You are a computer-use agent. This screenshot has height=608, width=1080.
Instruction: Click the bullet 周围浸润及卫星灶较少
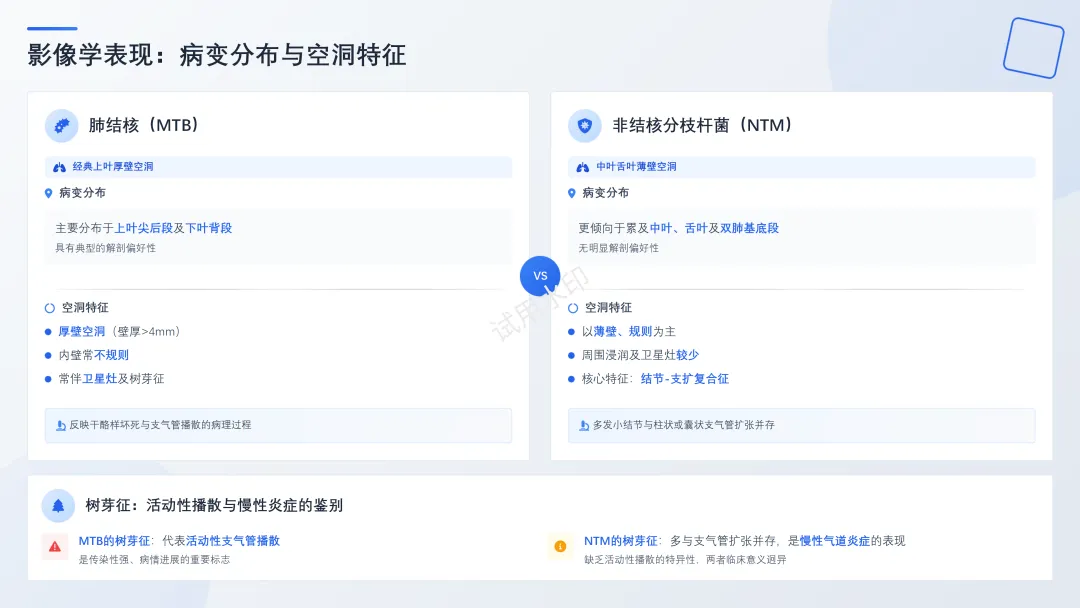(x=640, y=355)
